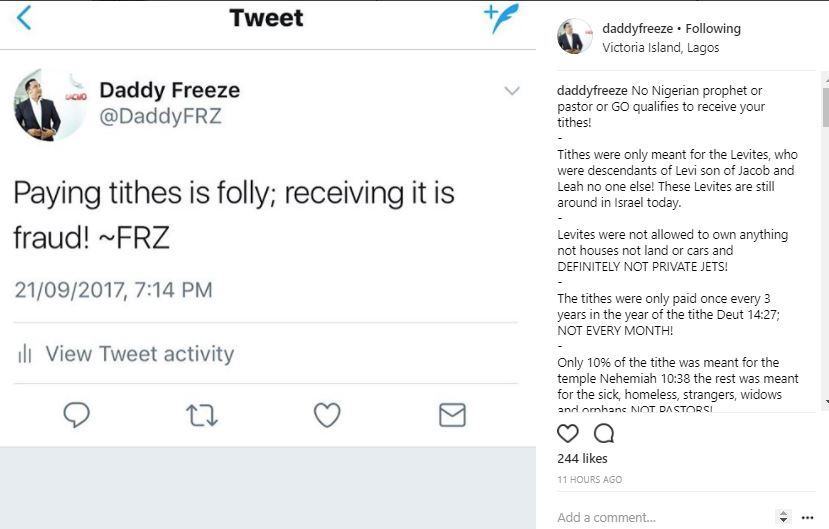Open the @DaddyFRZ handle

160,117
